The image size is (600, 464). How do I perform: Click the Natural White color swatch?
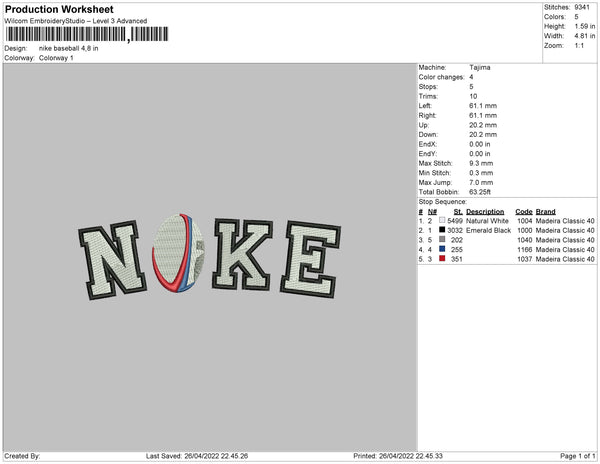[x=442, y=221]
